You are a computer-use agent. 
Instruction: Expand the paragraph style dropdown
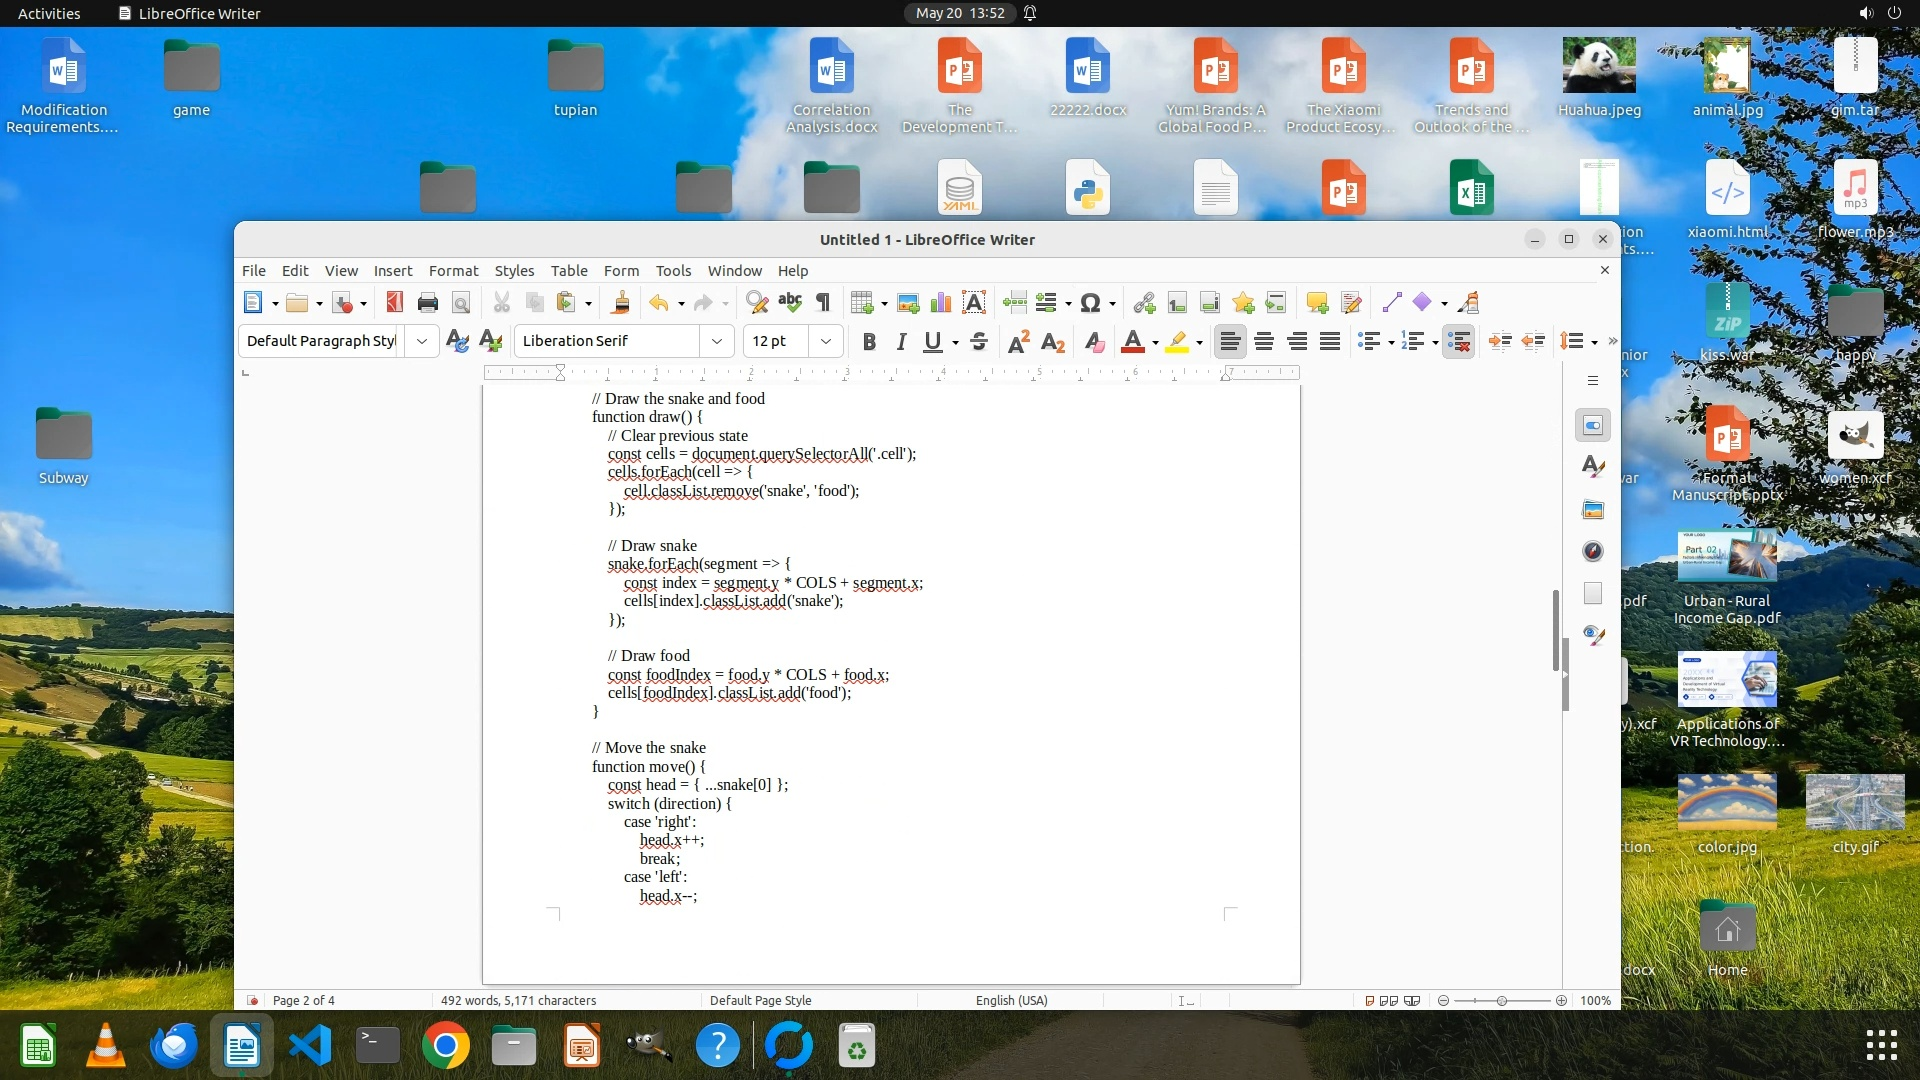click(x=422, y=341)
